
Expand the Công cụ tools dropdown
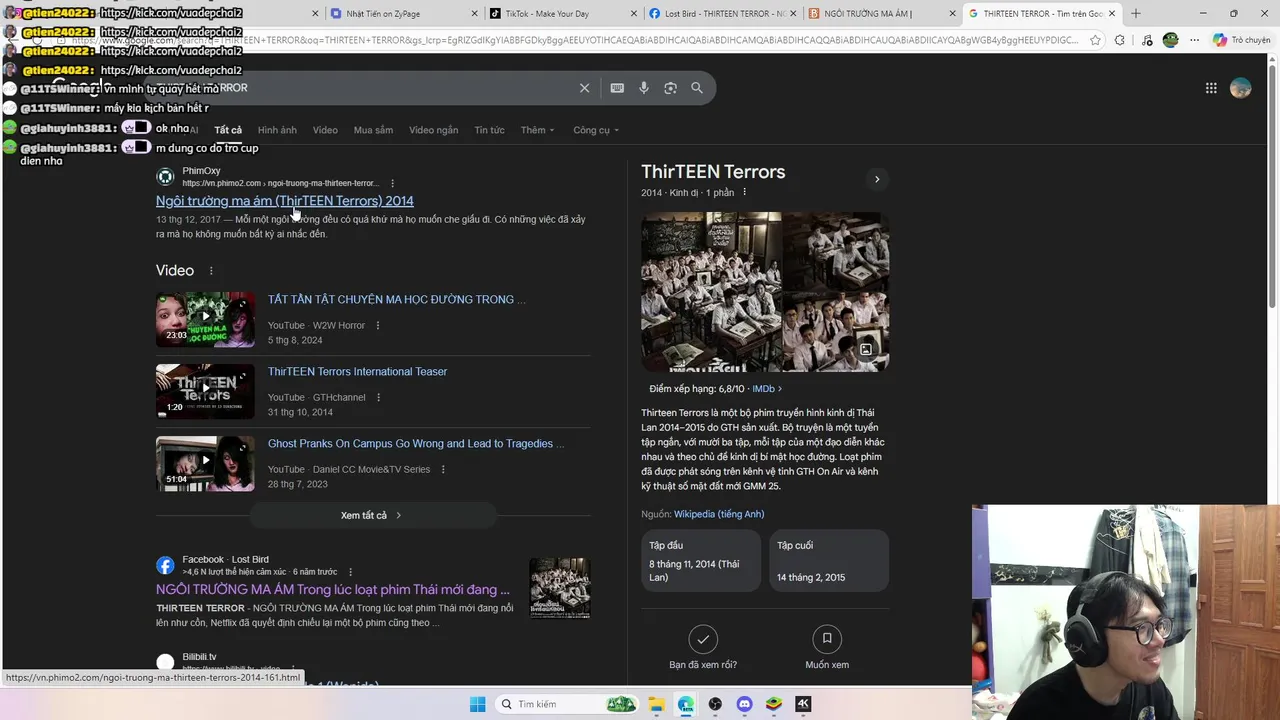click(596, 130)
